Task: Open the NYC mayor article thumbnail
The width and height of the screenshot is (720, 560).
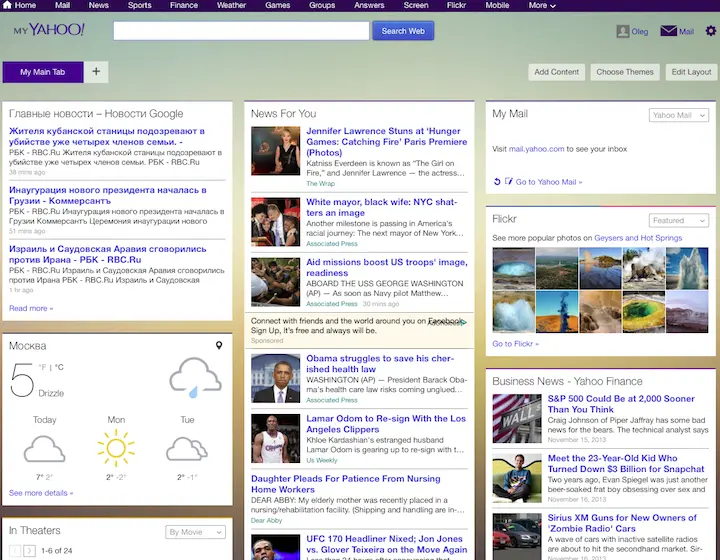Action: tap(276, 222)
